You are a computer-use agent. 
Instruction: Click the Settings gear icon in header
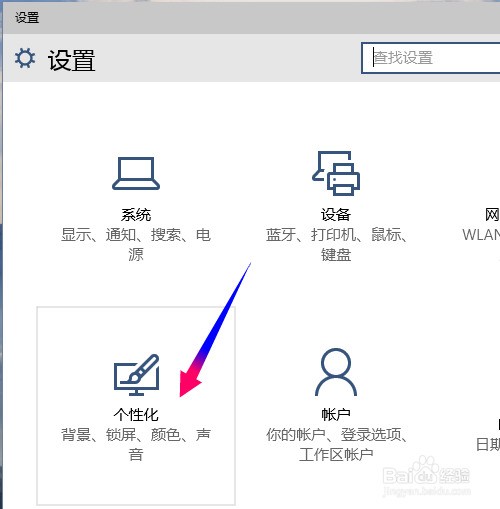tap(25, 58)
